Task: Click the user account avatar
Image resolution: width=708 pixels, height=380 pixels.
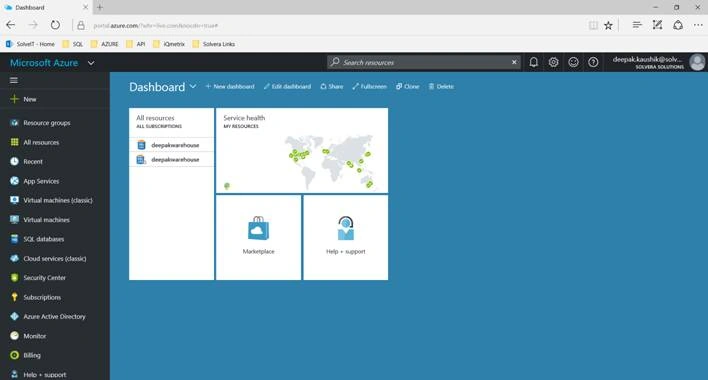Action: pyautogui.click(x=697, y=62)
